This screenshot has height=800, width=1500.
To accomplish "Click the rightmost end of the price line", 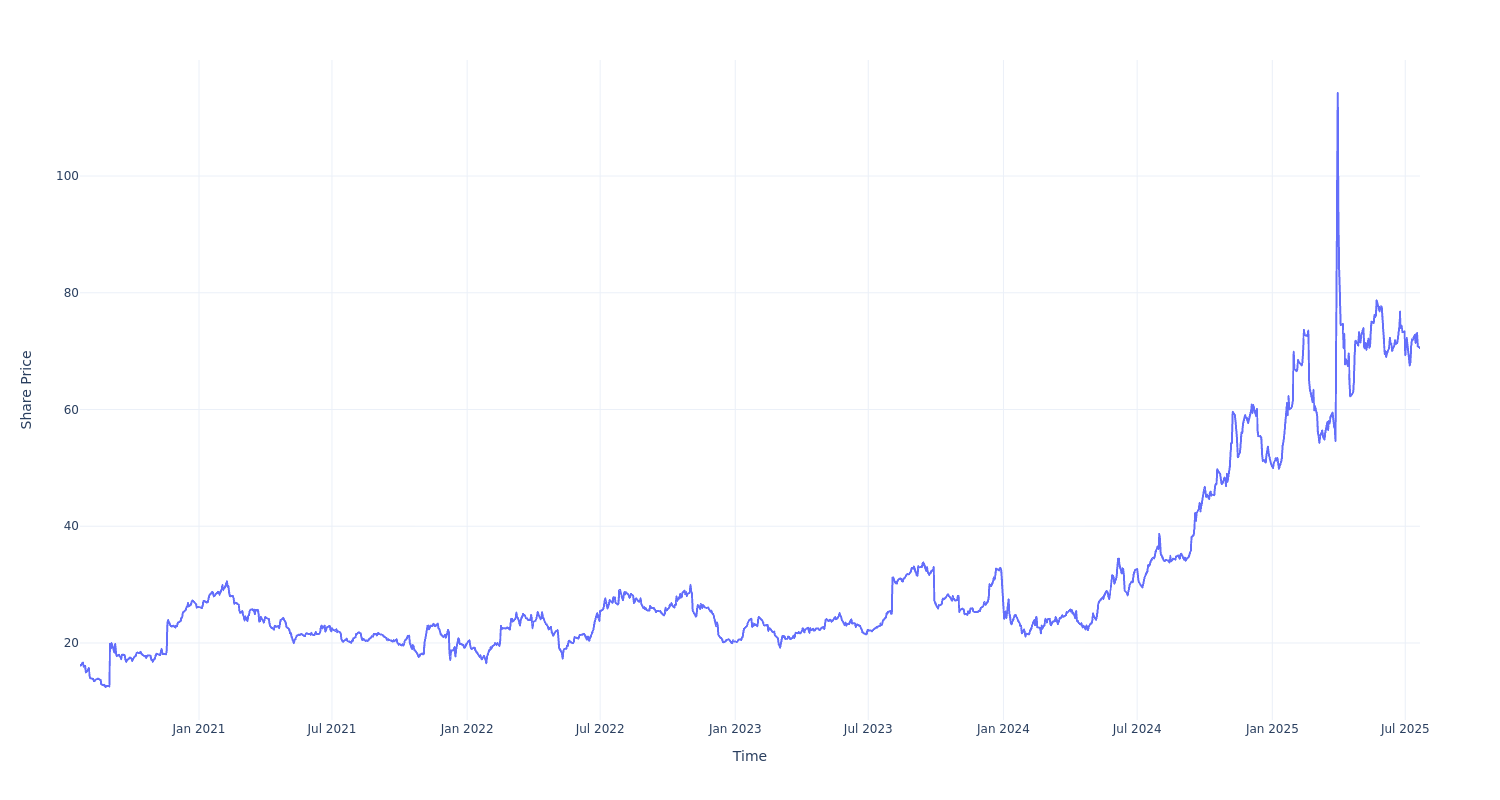I will (x=1419, y=347).
